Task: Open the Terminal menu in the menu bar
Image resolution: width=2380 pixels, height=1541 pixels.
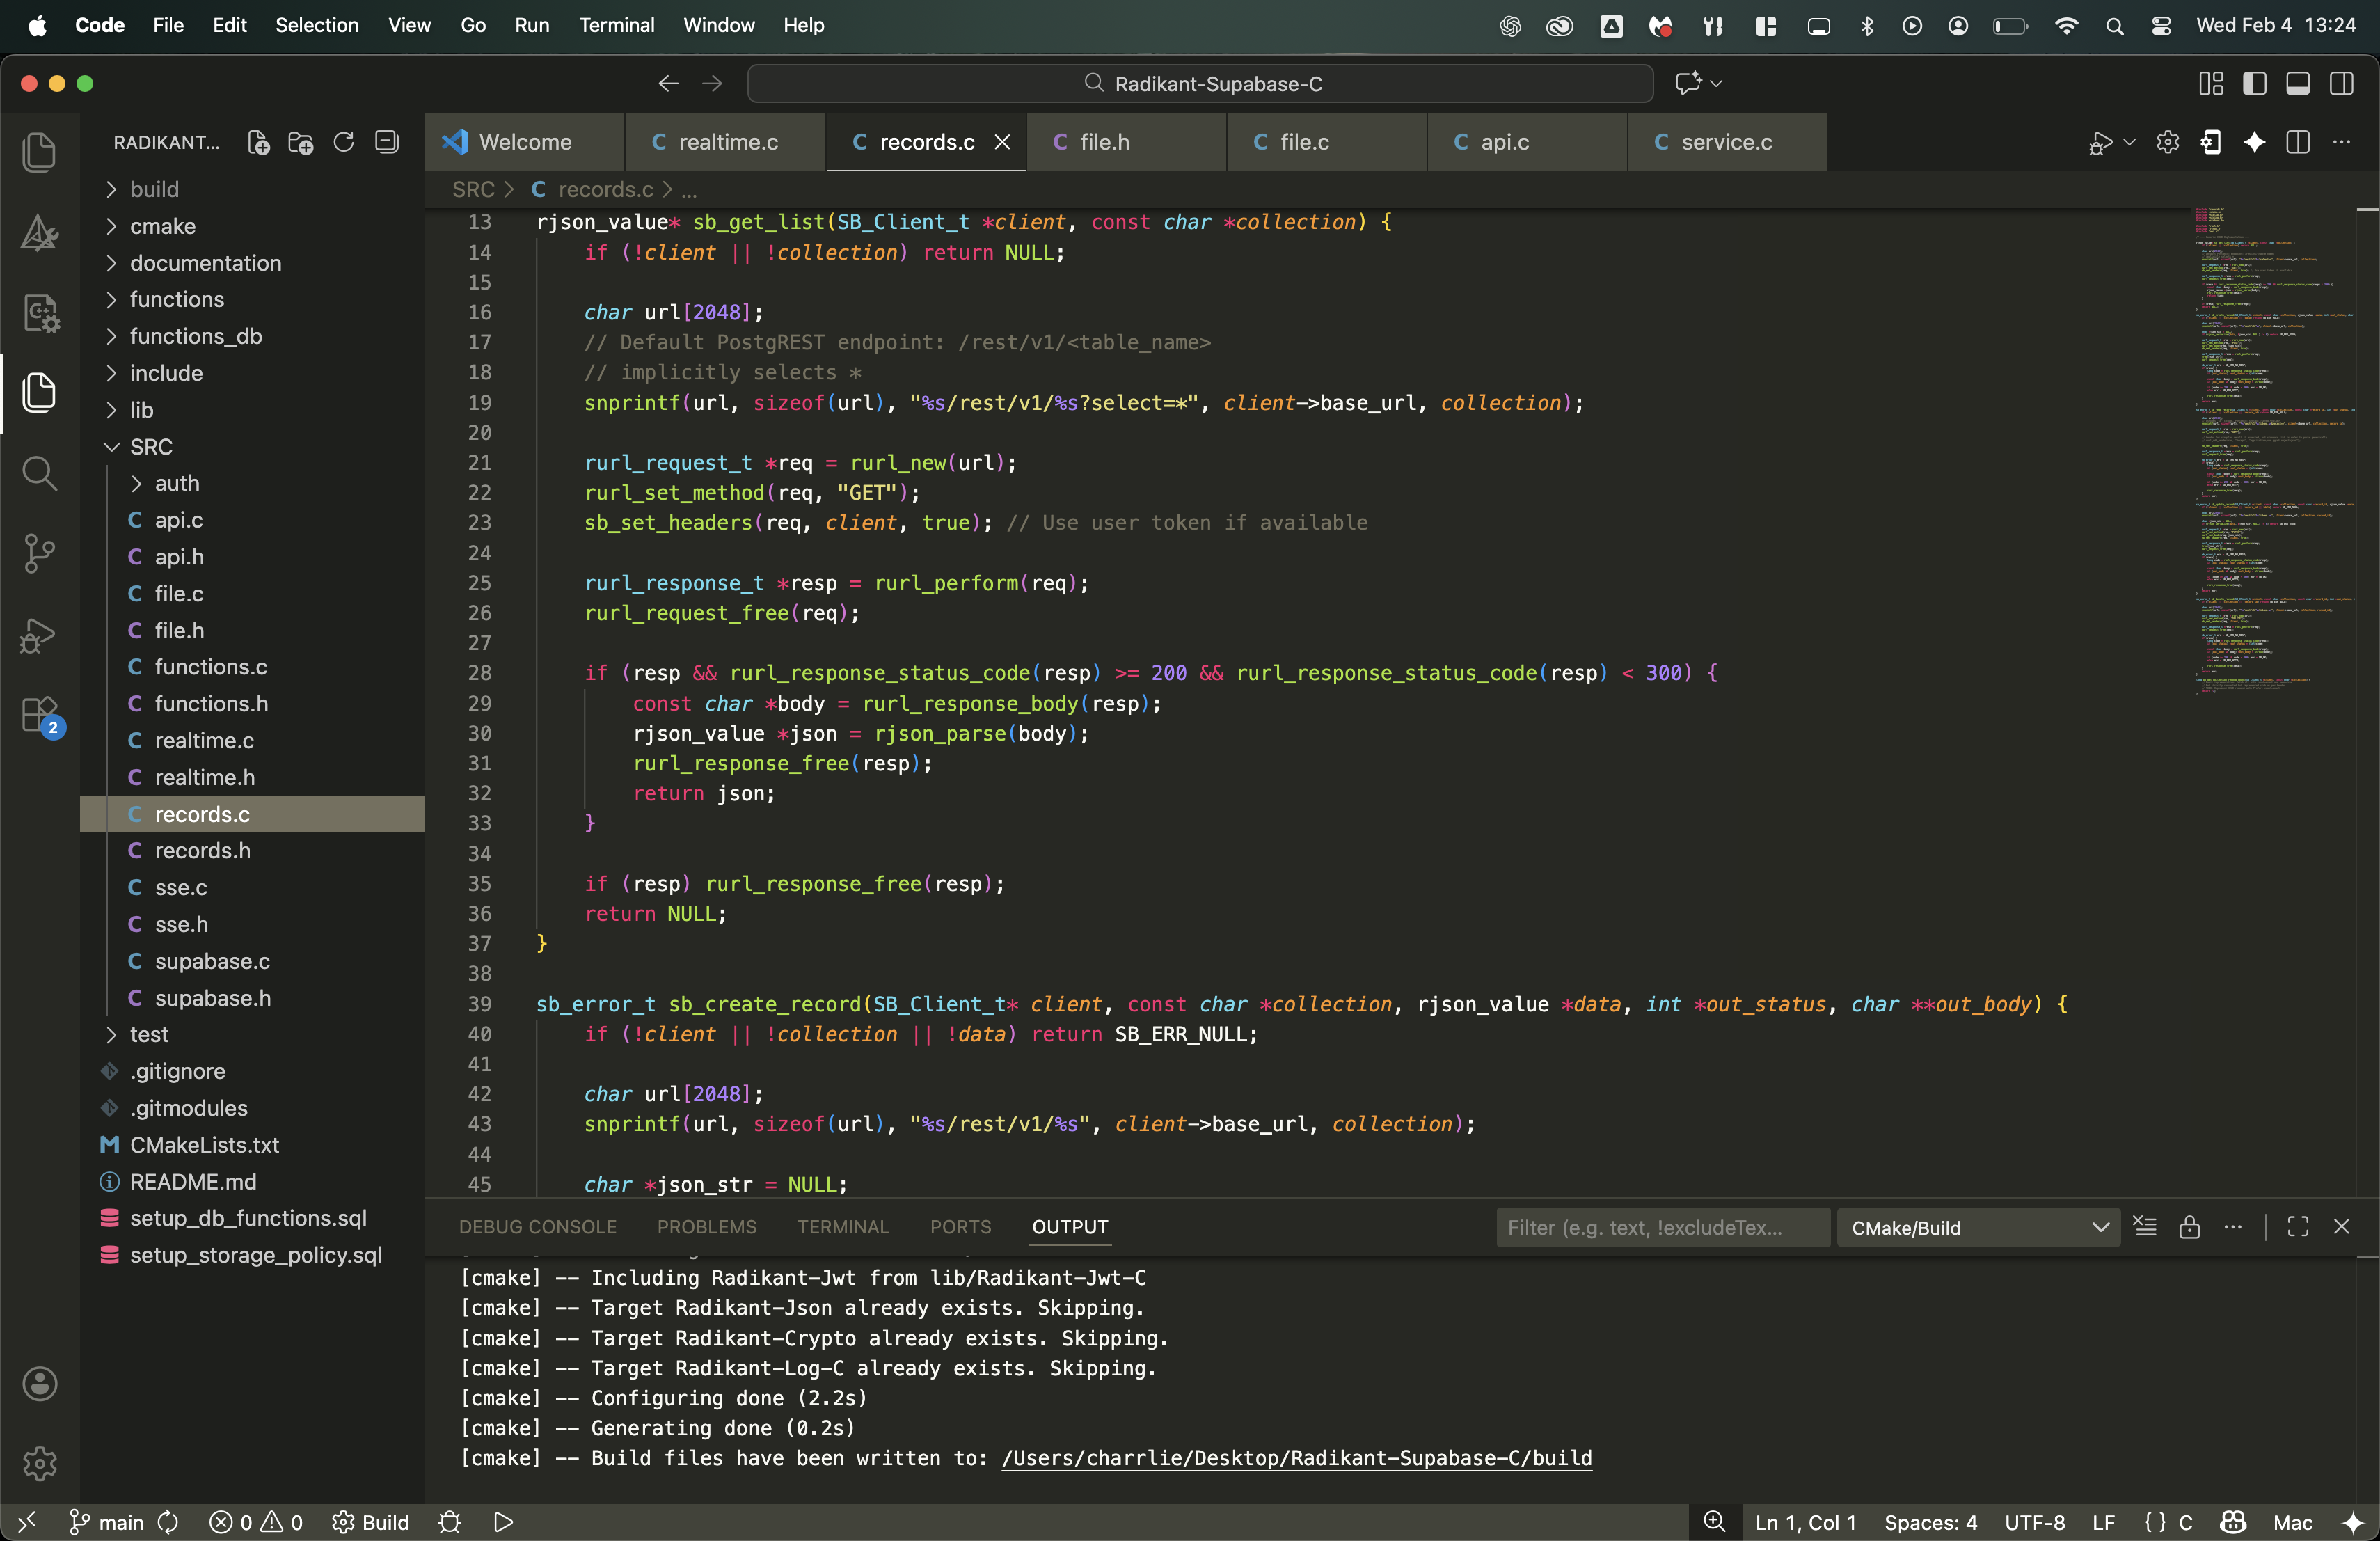Action: point(616,25)
